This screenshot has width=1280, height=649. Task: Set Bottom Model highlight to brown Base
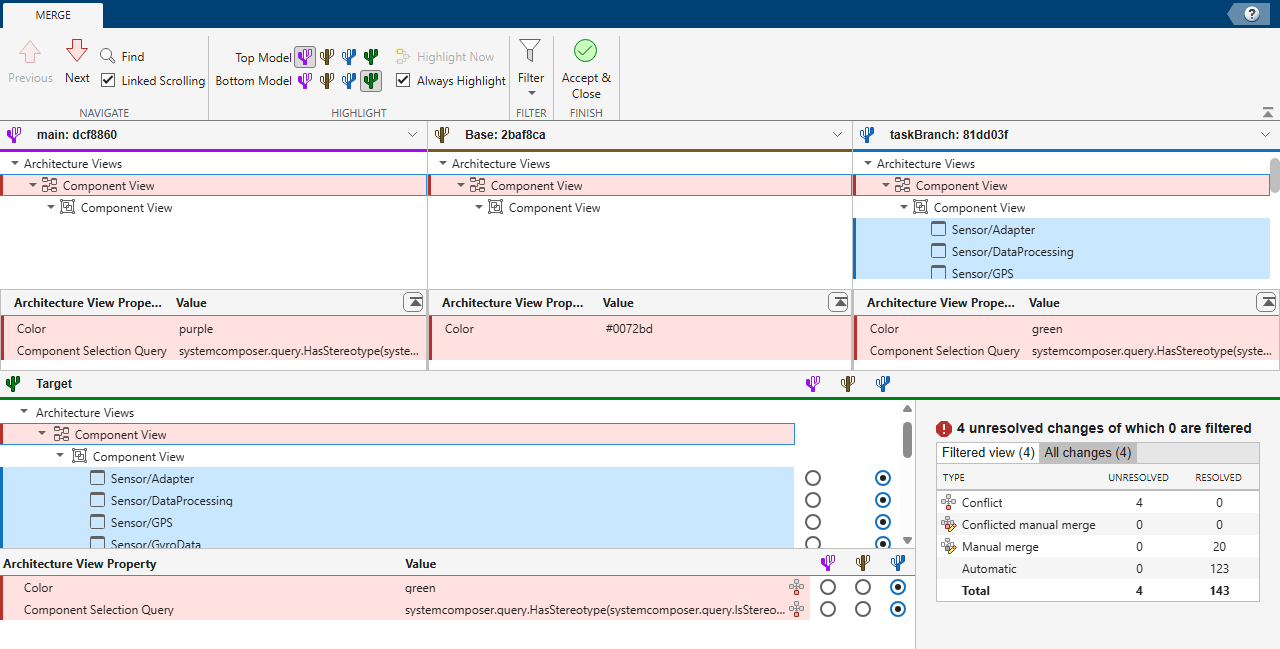(x=327, y=81)
